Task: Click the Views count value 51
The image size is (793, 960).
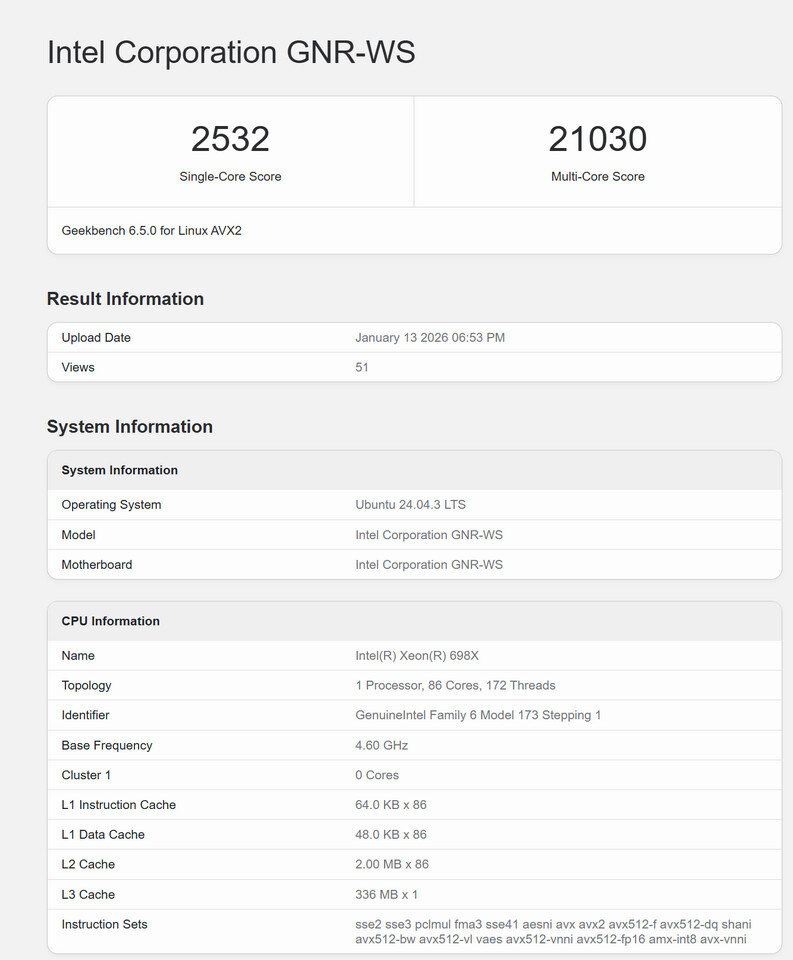Action: point(362,368)
